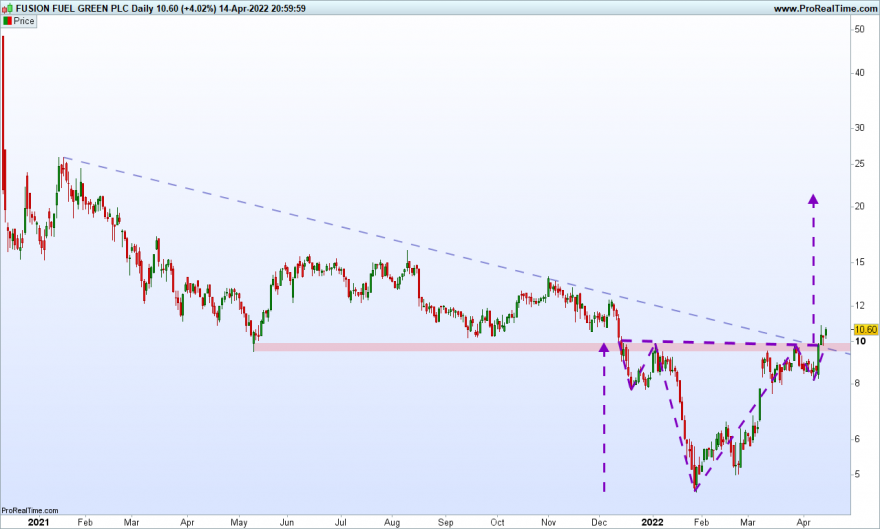
Task: Click the 50 price axis label
Action: [859, 29]
